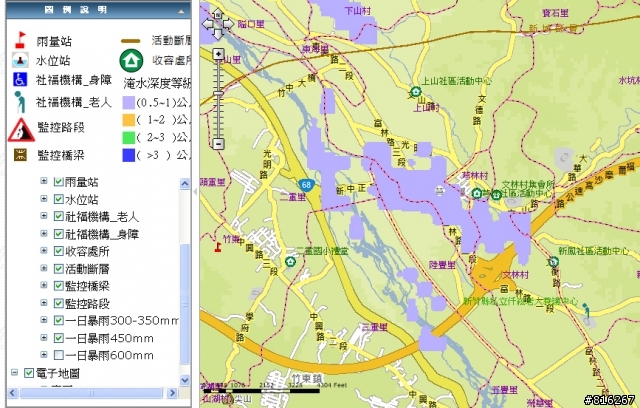
Task: Click the layer list scroll down arrow
Action: (184, 380)
